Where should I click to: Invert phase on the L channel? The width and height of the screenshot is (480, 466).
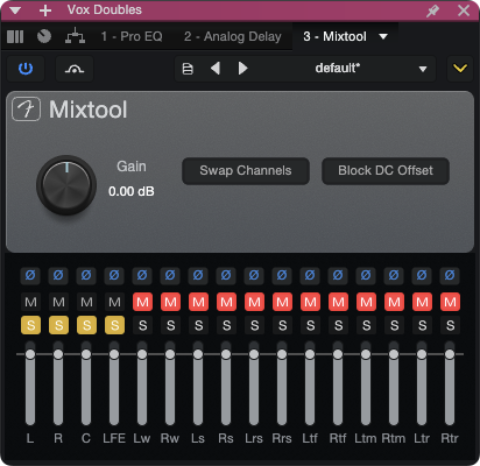[31, 276]
